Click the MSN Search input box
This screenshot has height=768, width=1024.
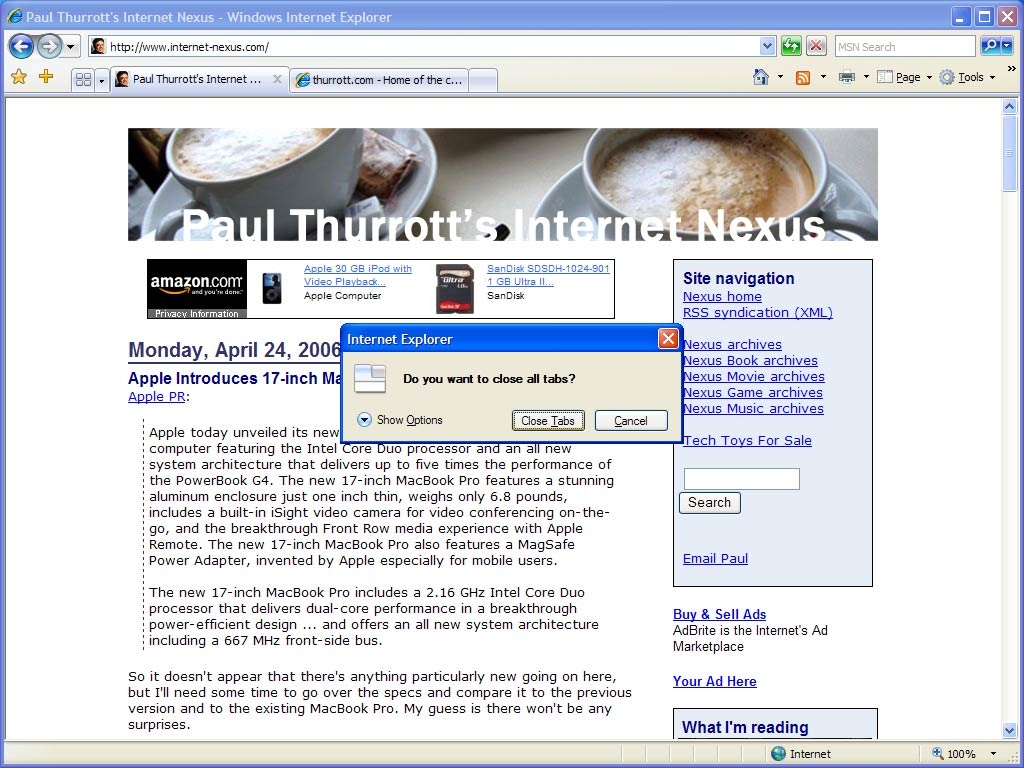(904, 46)
